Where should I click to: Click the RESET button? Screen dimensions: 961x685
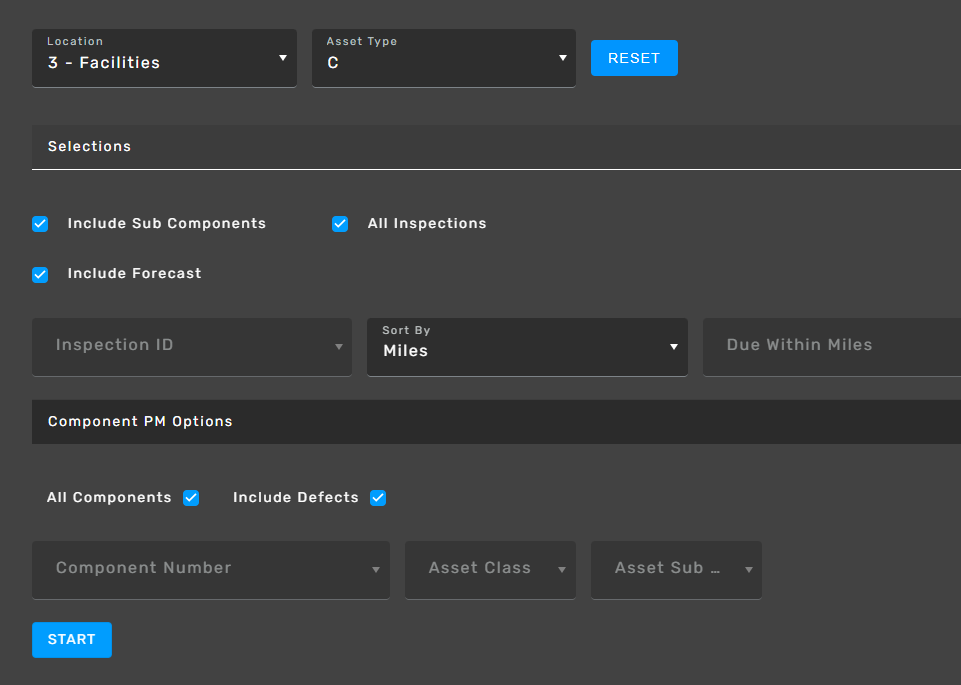pyautogui.click(x=634, y=58)
